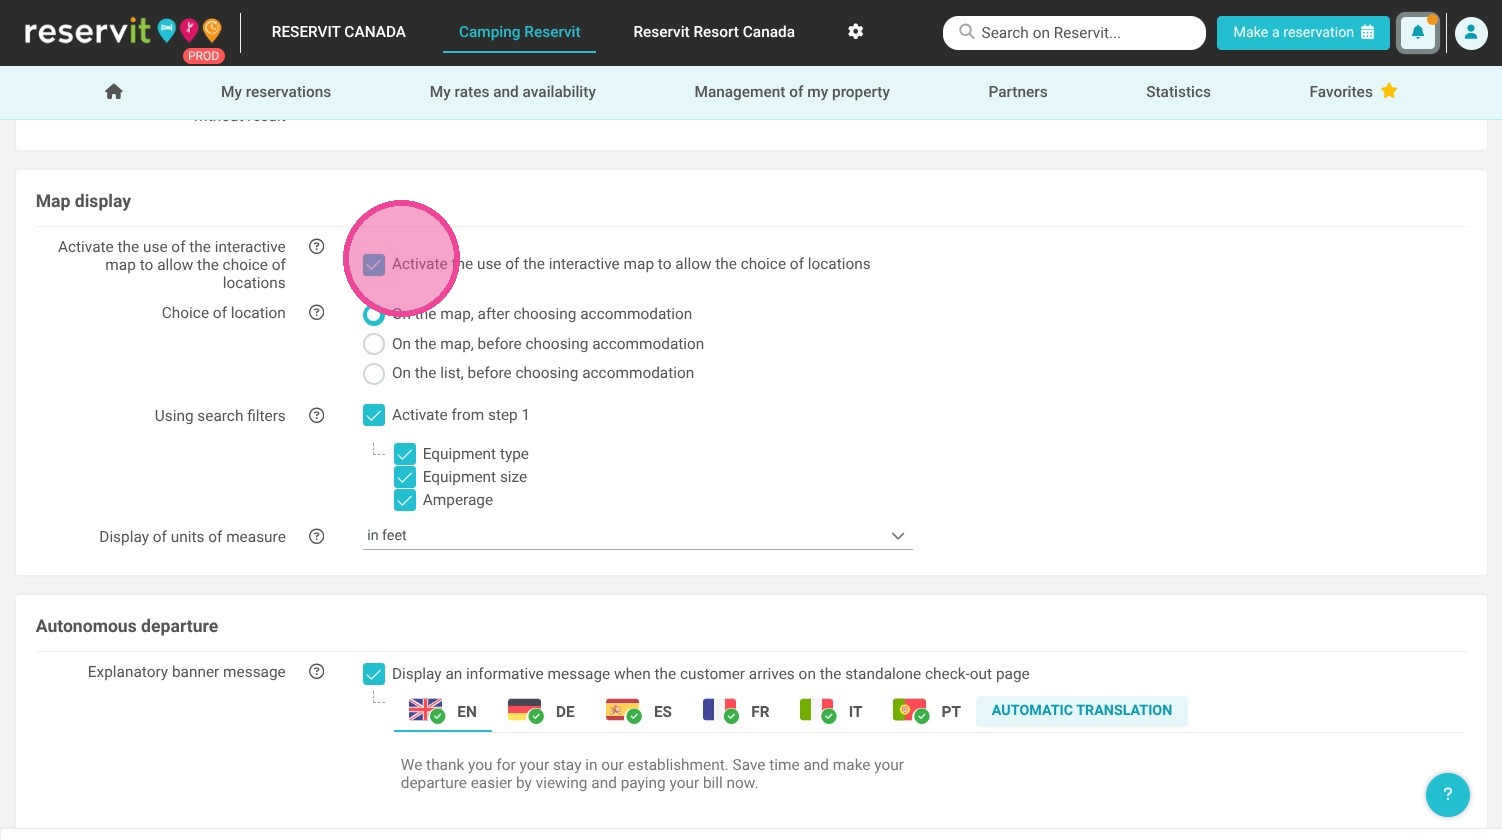Click the Reservit logo
This screenshot has height=840, width=1502.
coord(123,33)
